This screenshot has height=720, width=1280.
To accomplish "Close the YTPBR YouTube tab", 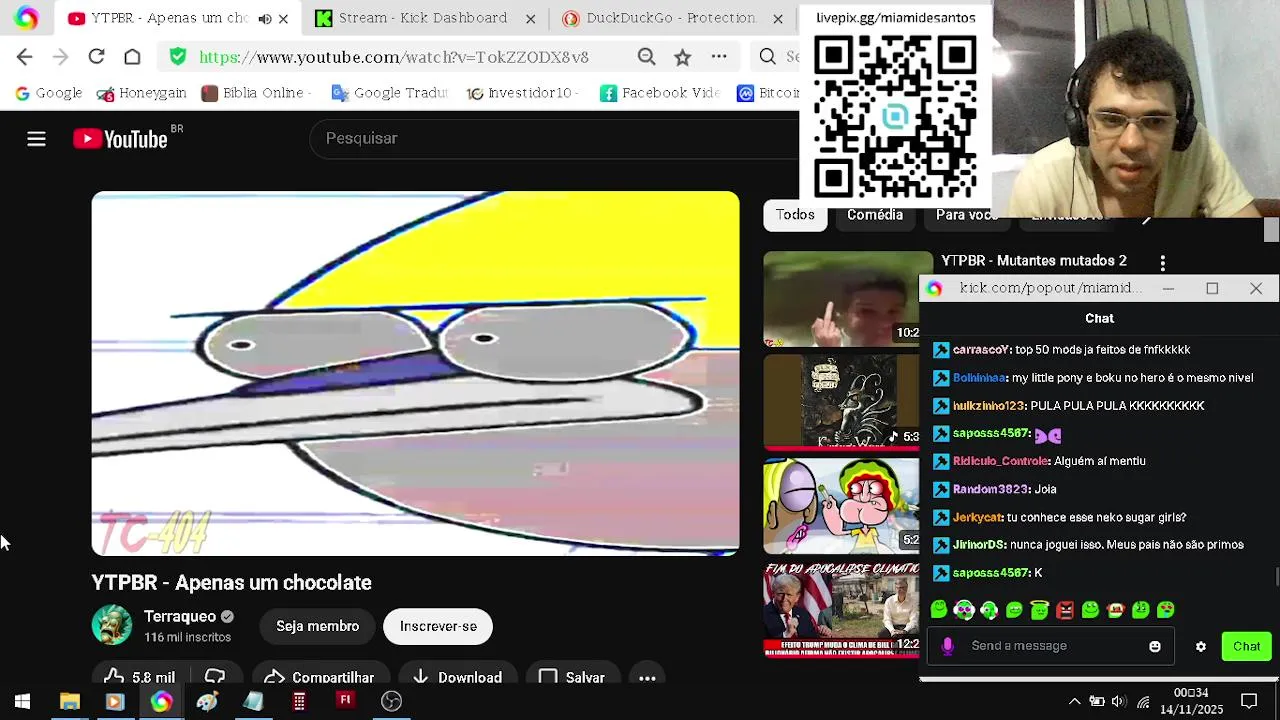I will click(283, 18).
